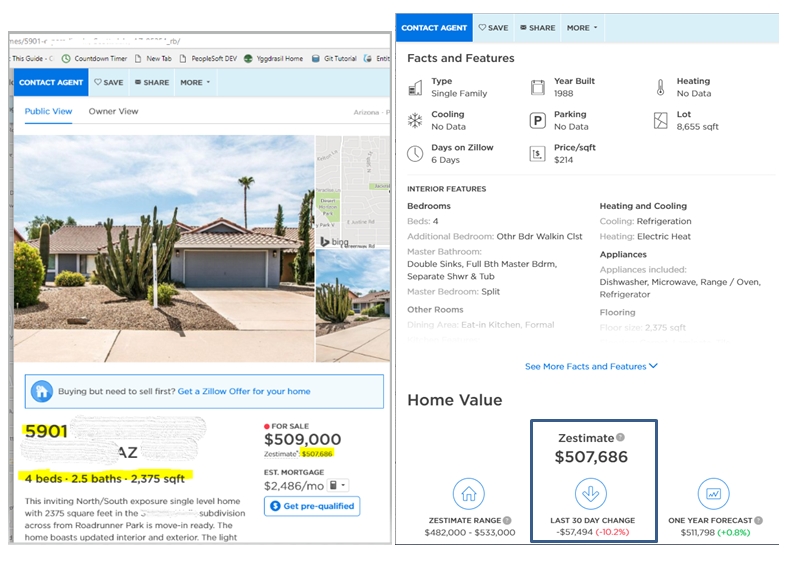Click the Cooling snowflake icon
Viewport: 812px width, 567px height.
tap(415, 121)
